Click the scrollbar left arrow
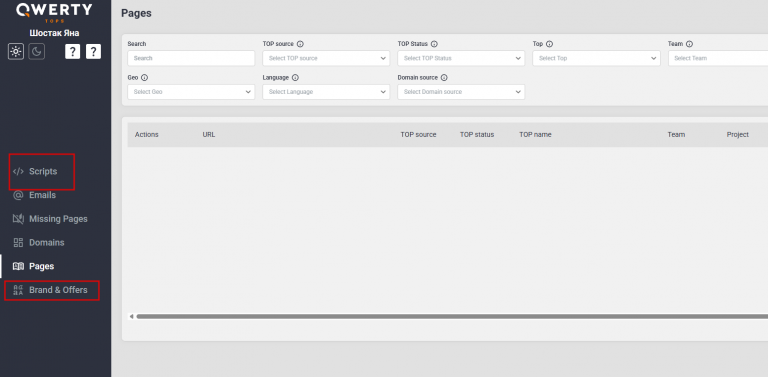Image resolution: width=768 pixels, height=377 pixels. 131,317
